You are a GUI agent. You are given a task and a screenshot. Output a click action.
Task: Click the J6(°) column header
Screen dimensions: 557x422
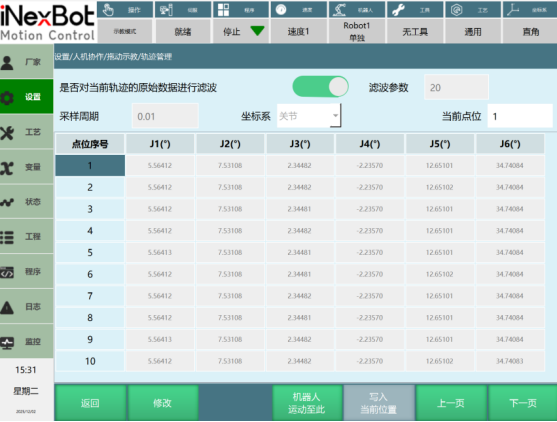point(510,144)
